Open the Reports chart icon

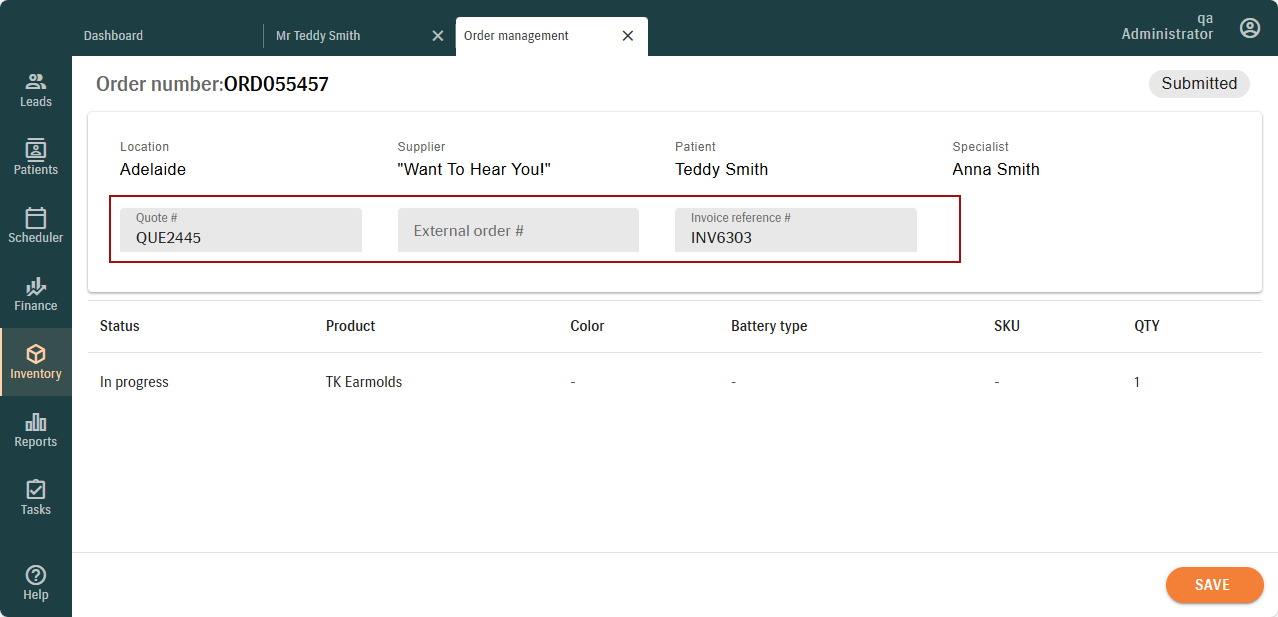(x=36, y=422)
